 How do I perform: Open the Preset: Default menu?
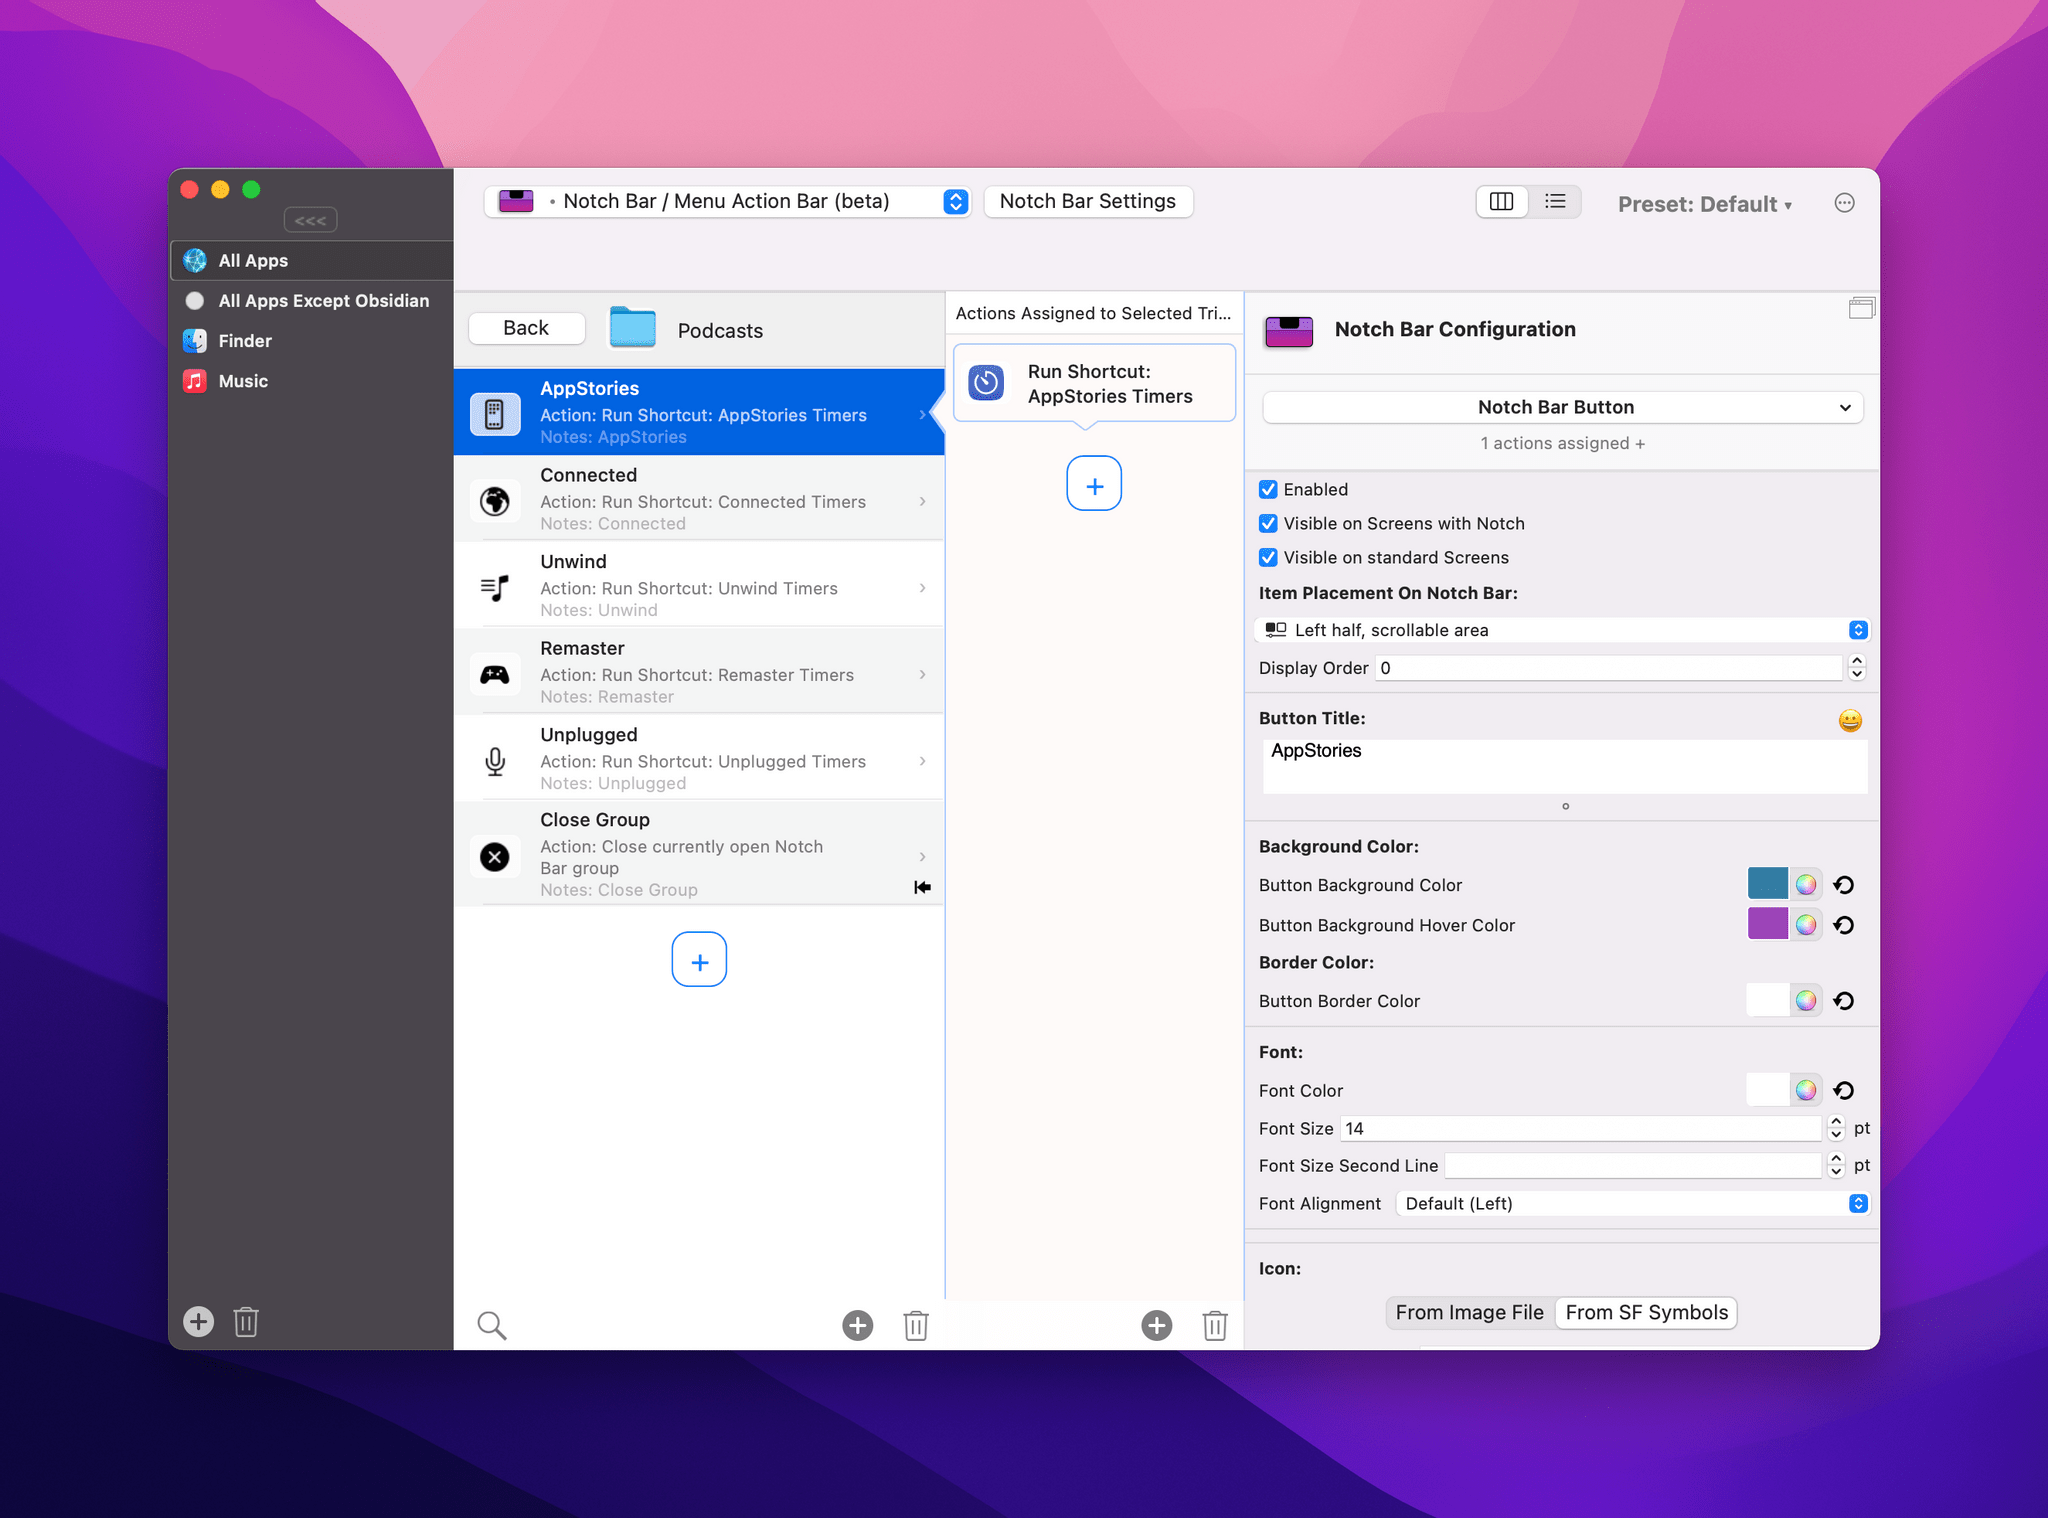coord(1704,204)
